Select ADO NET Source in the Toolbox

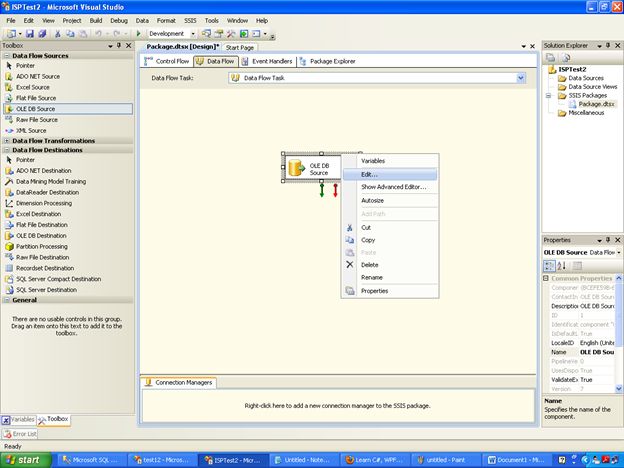pyautogui.click(x=38, y=76)
